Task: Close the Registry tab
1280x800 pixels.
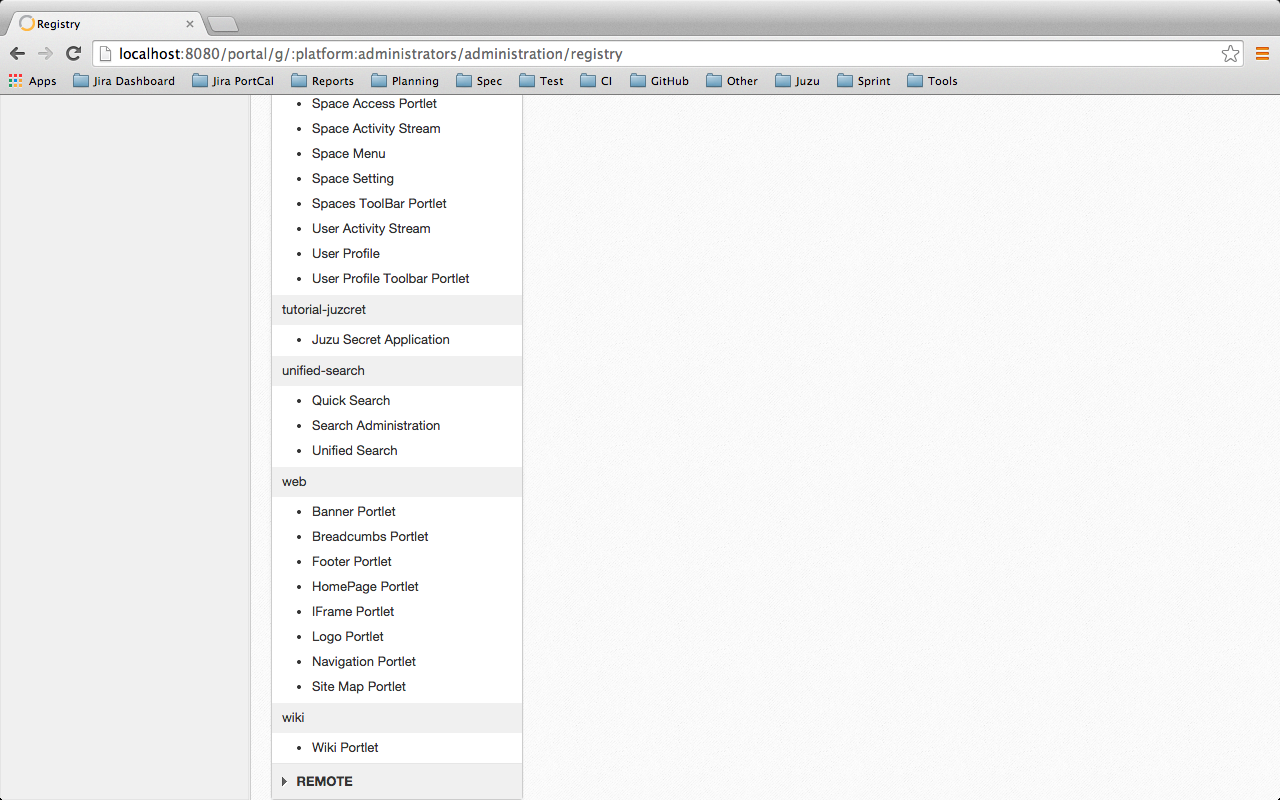Action: 190,24
